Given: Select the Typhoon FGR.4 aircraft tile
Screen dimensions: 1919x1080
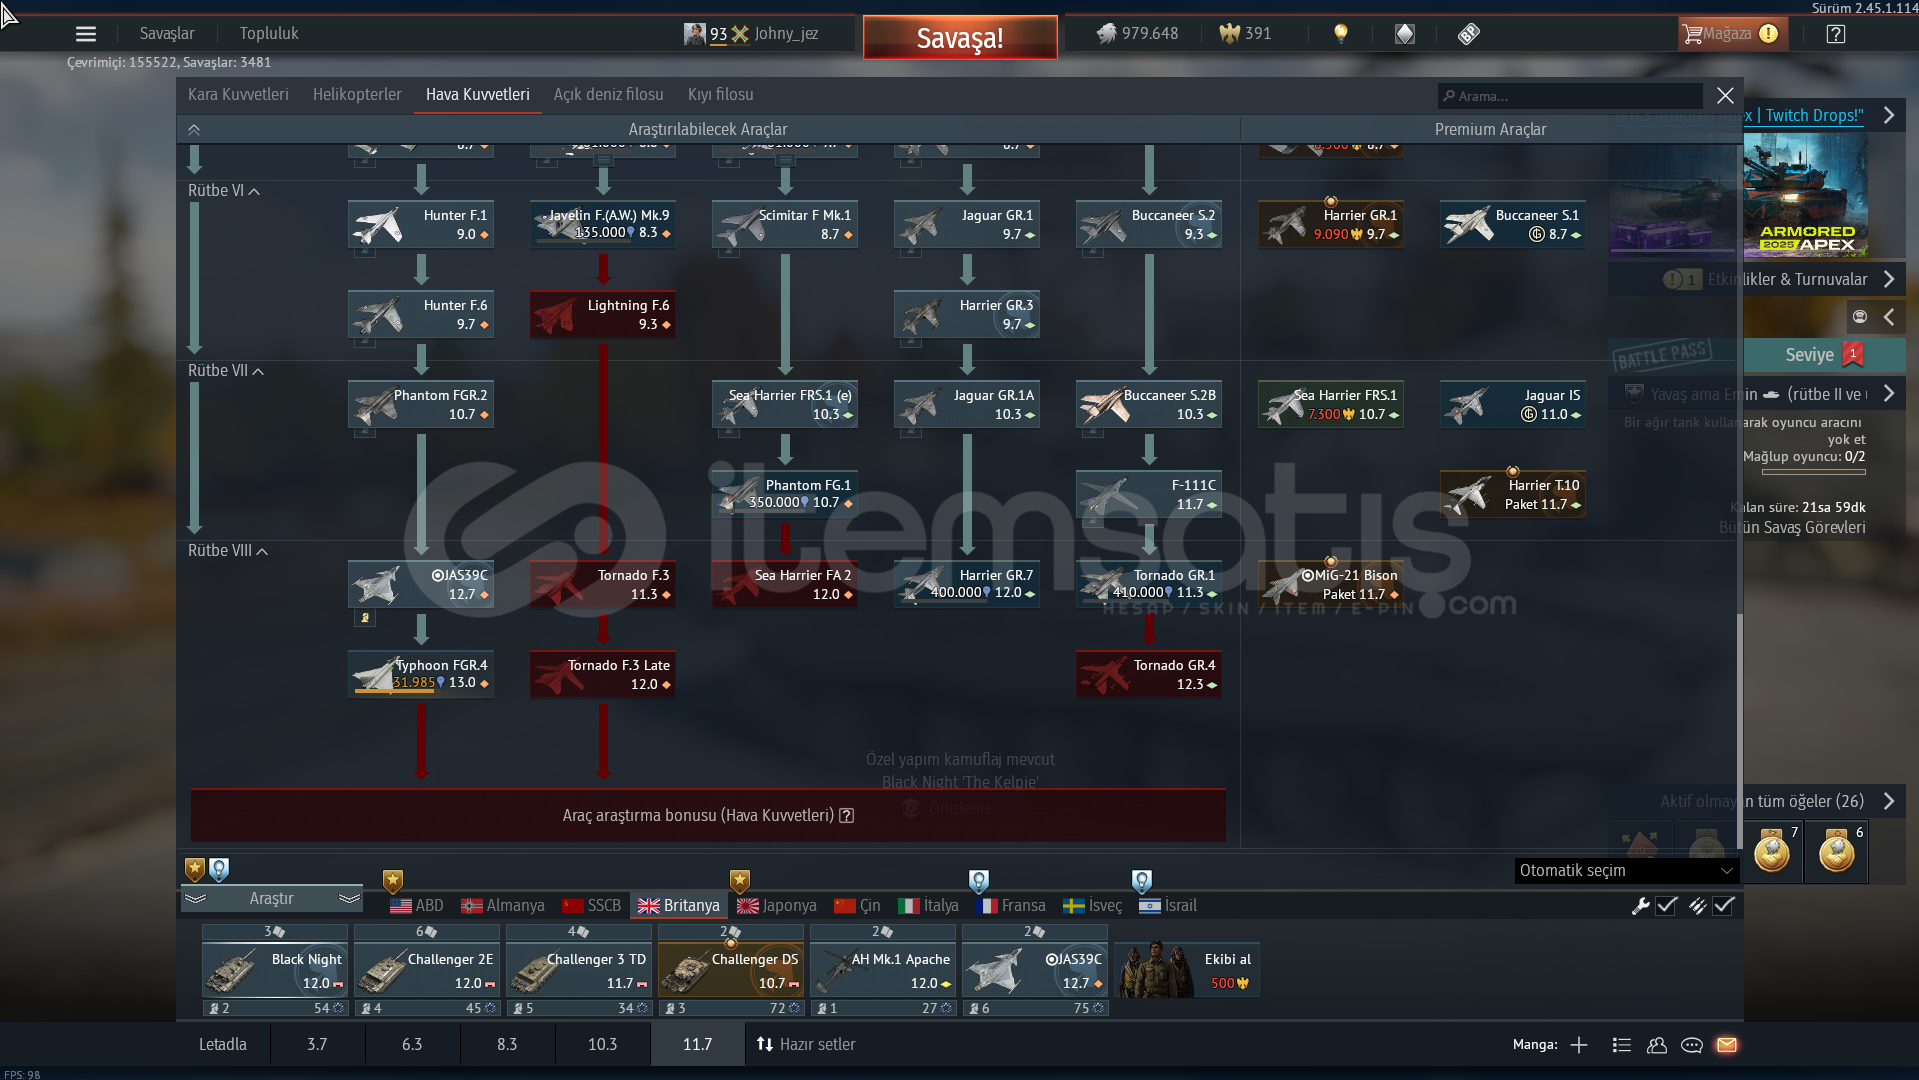Looking at the screenshot, I should point(421,674).
